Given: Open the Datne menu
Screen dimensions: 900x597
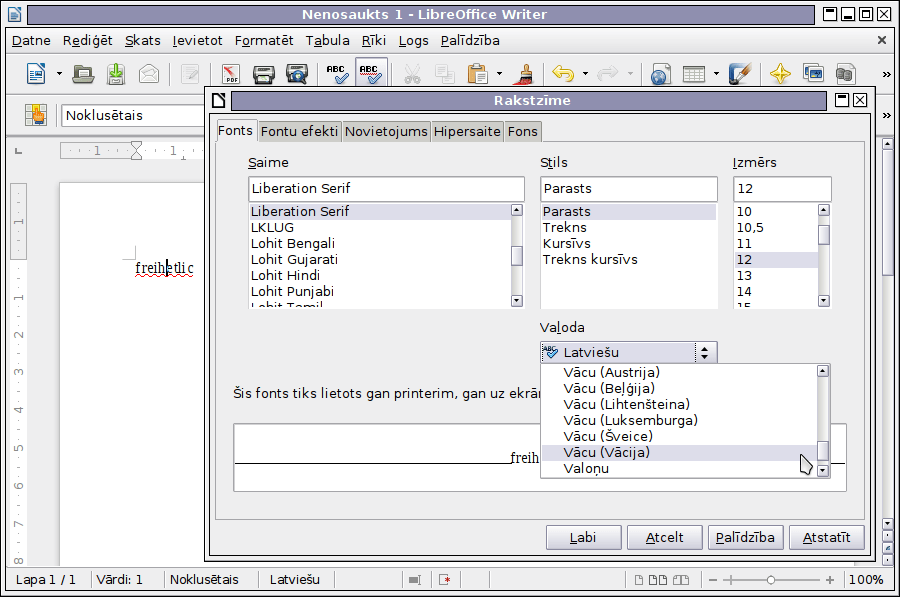Looking at the screenshot, I should tap(31, 41).
